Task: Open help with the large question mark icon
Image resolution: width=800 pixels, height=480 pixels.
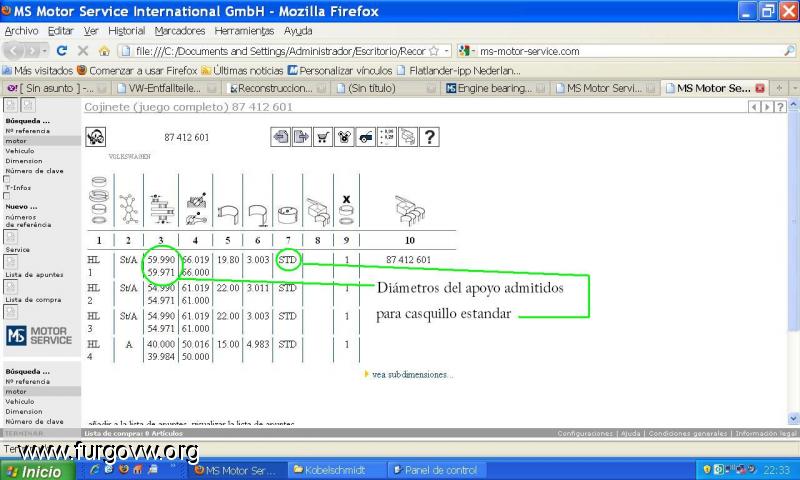Action: point(429,137)
